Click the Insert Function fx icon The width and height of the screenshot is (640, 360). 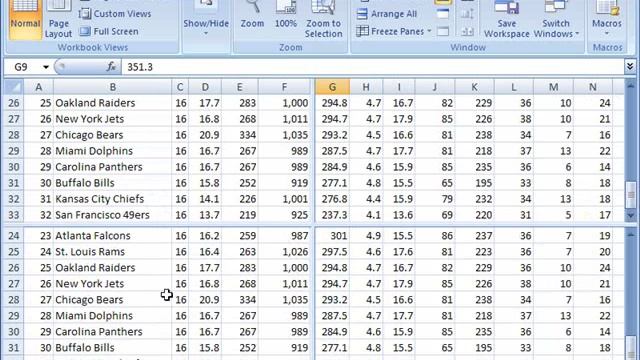(111, 67)
